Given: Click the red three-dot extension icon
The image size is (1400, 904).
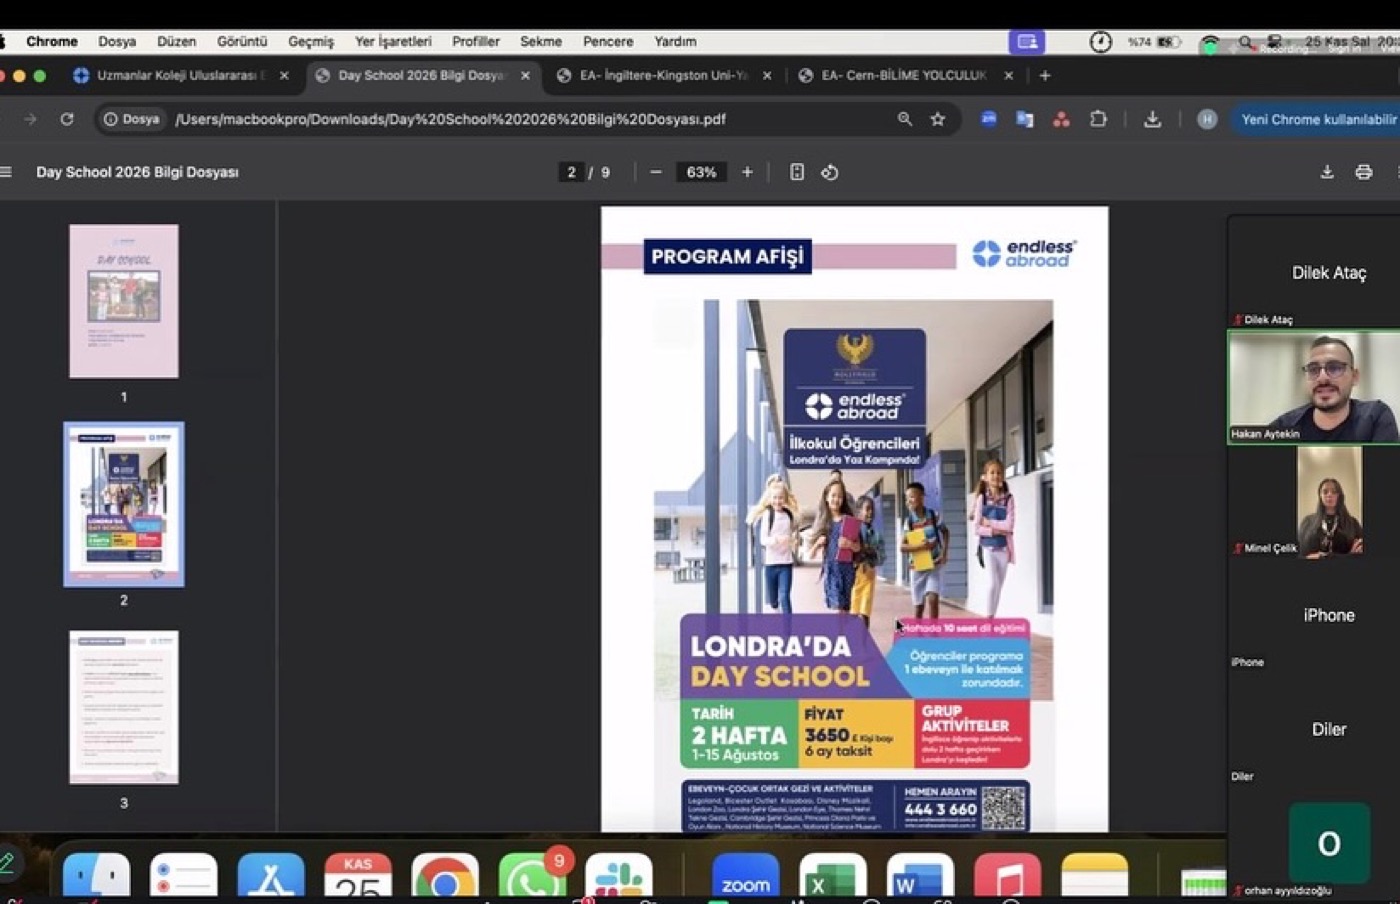Looking at the screenshot, I should tap(1061, 119).
